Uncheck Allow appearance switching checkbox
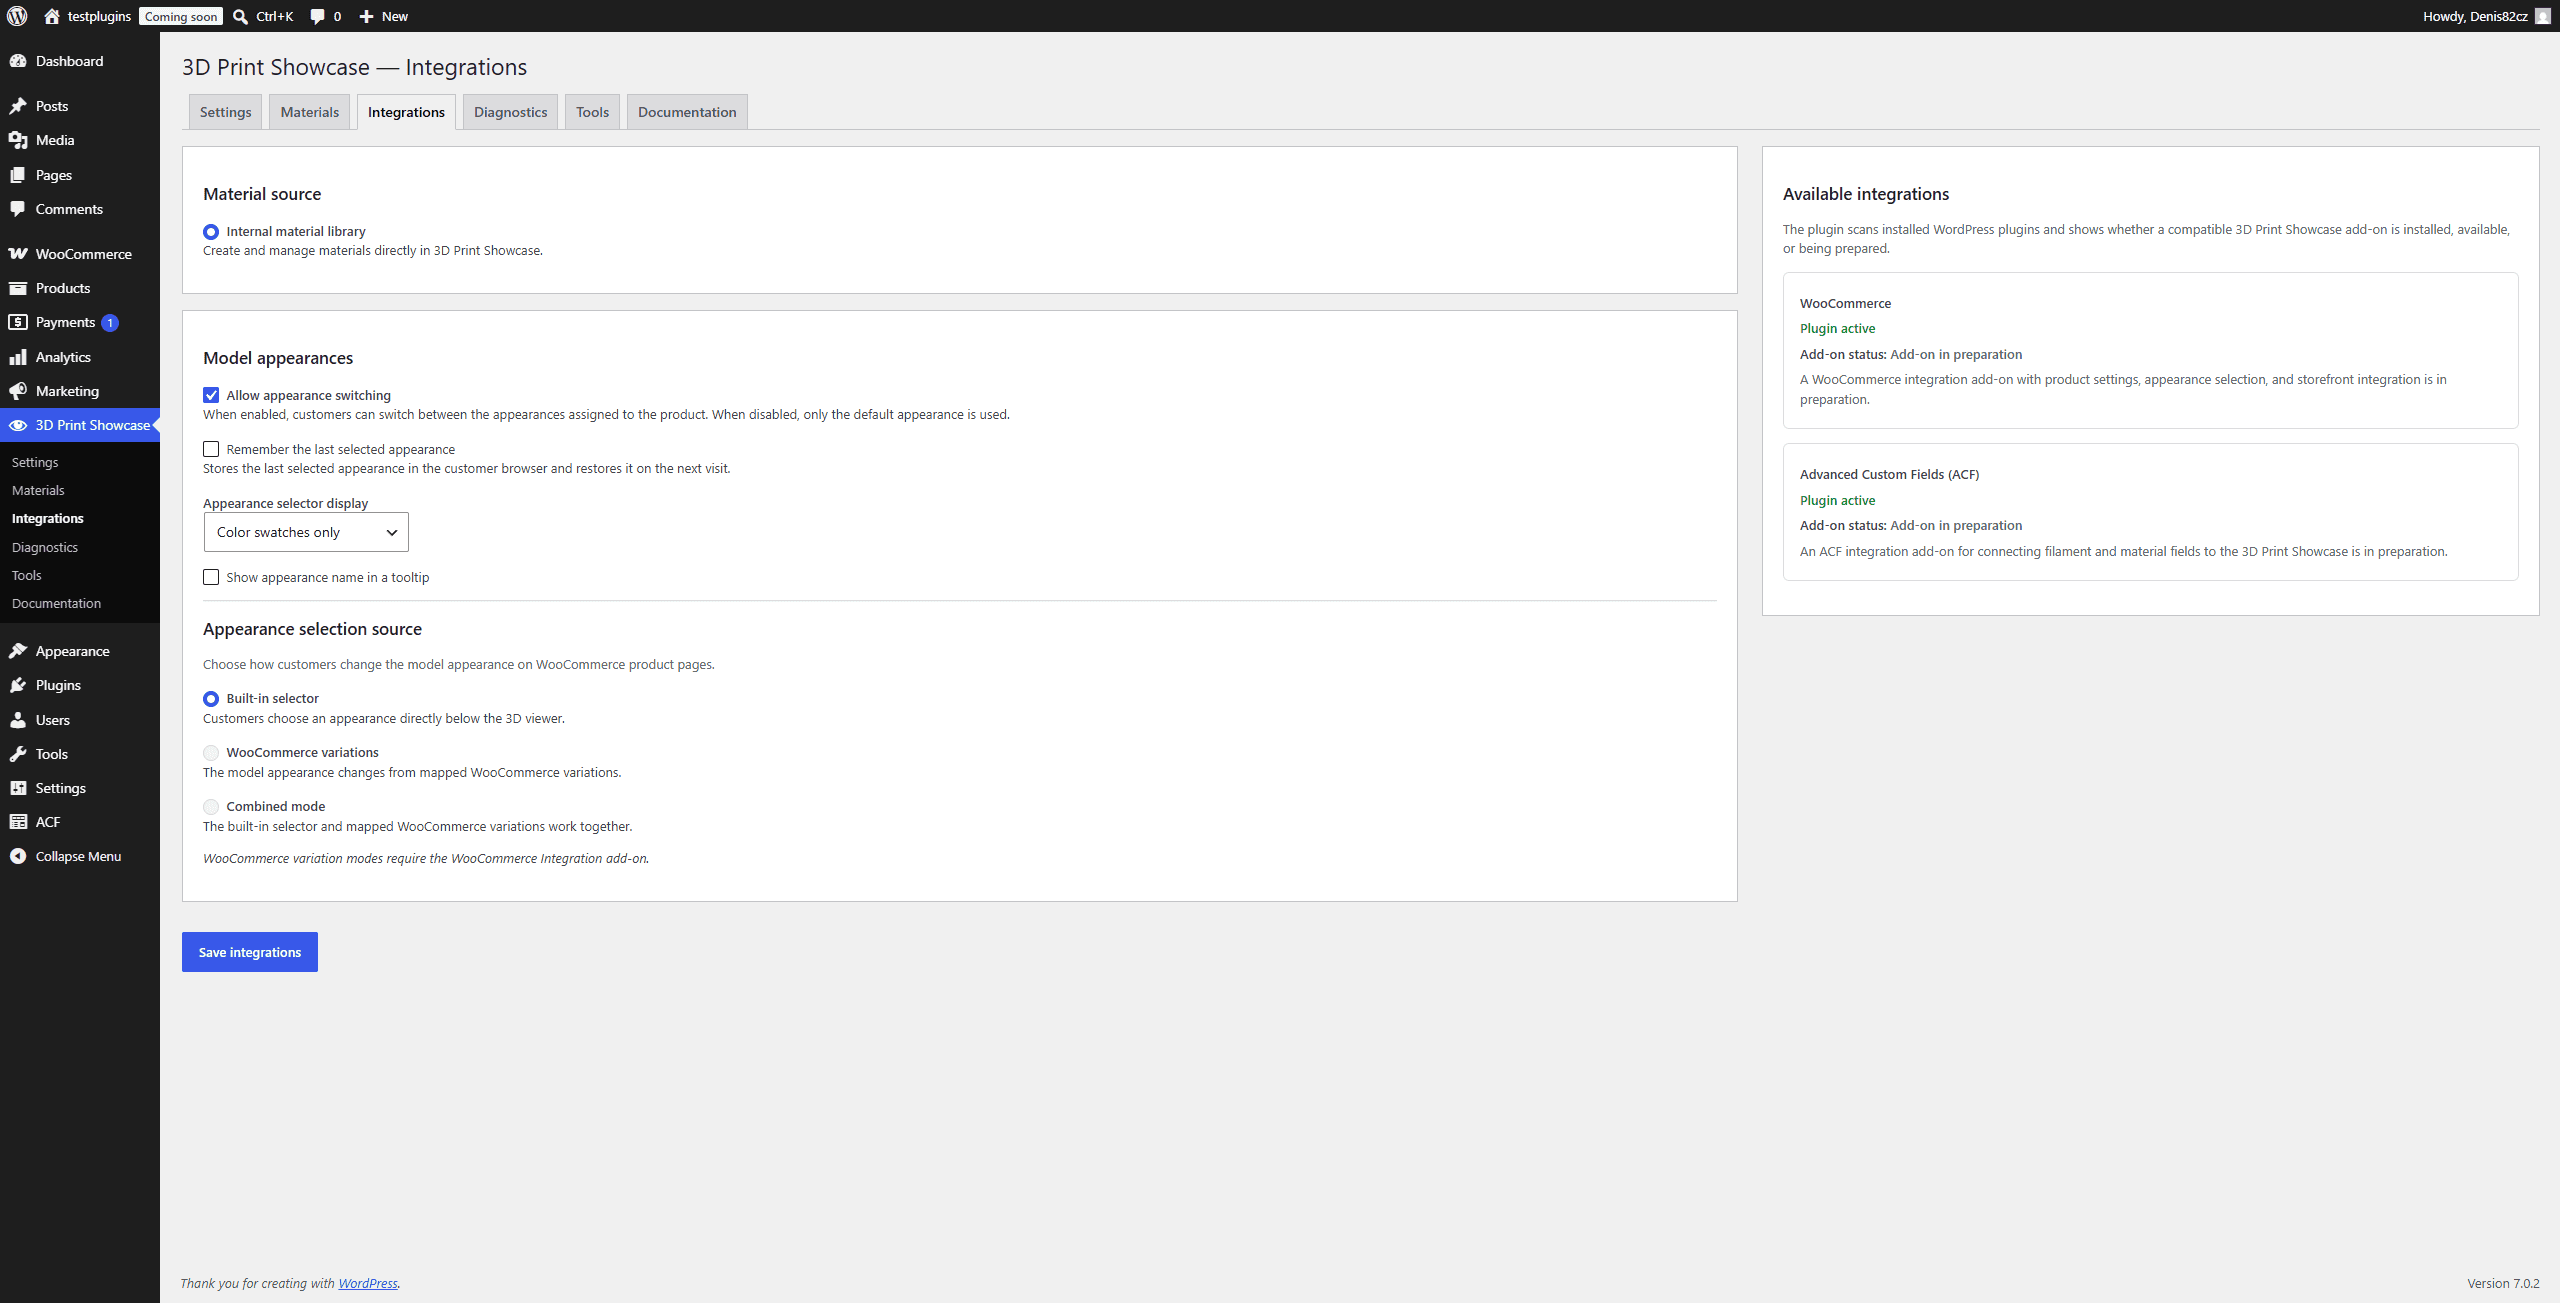 coord(211,395)
